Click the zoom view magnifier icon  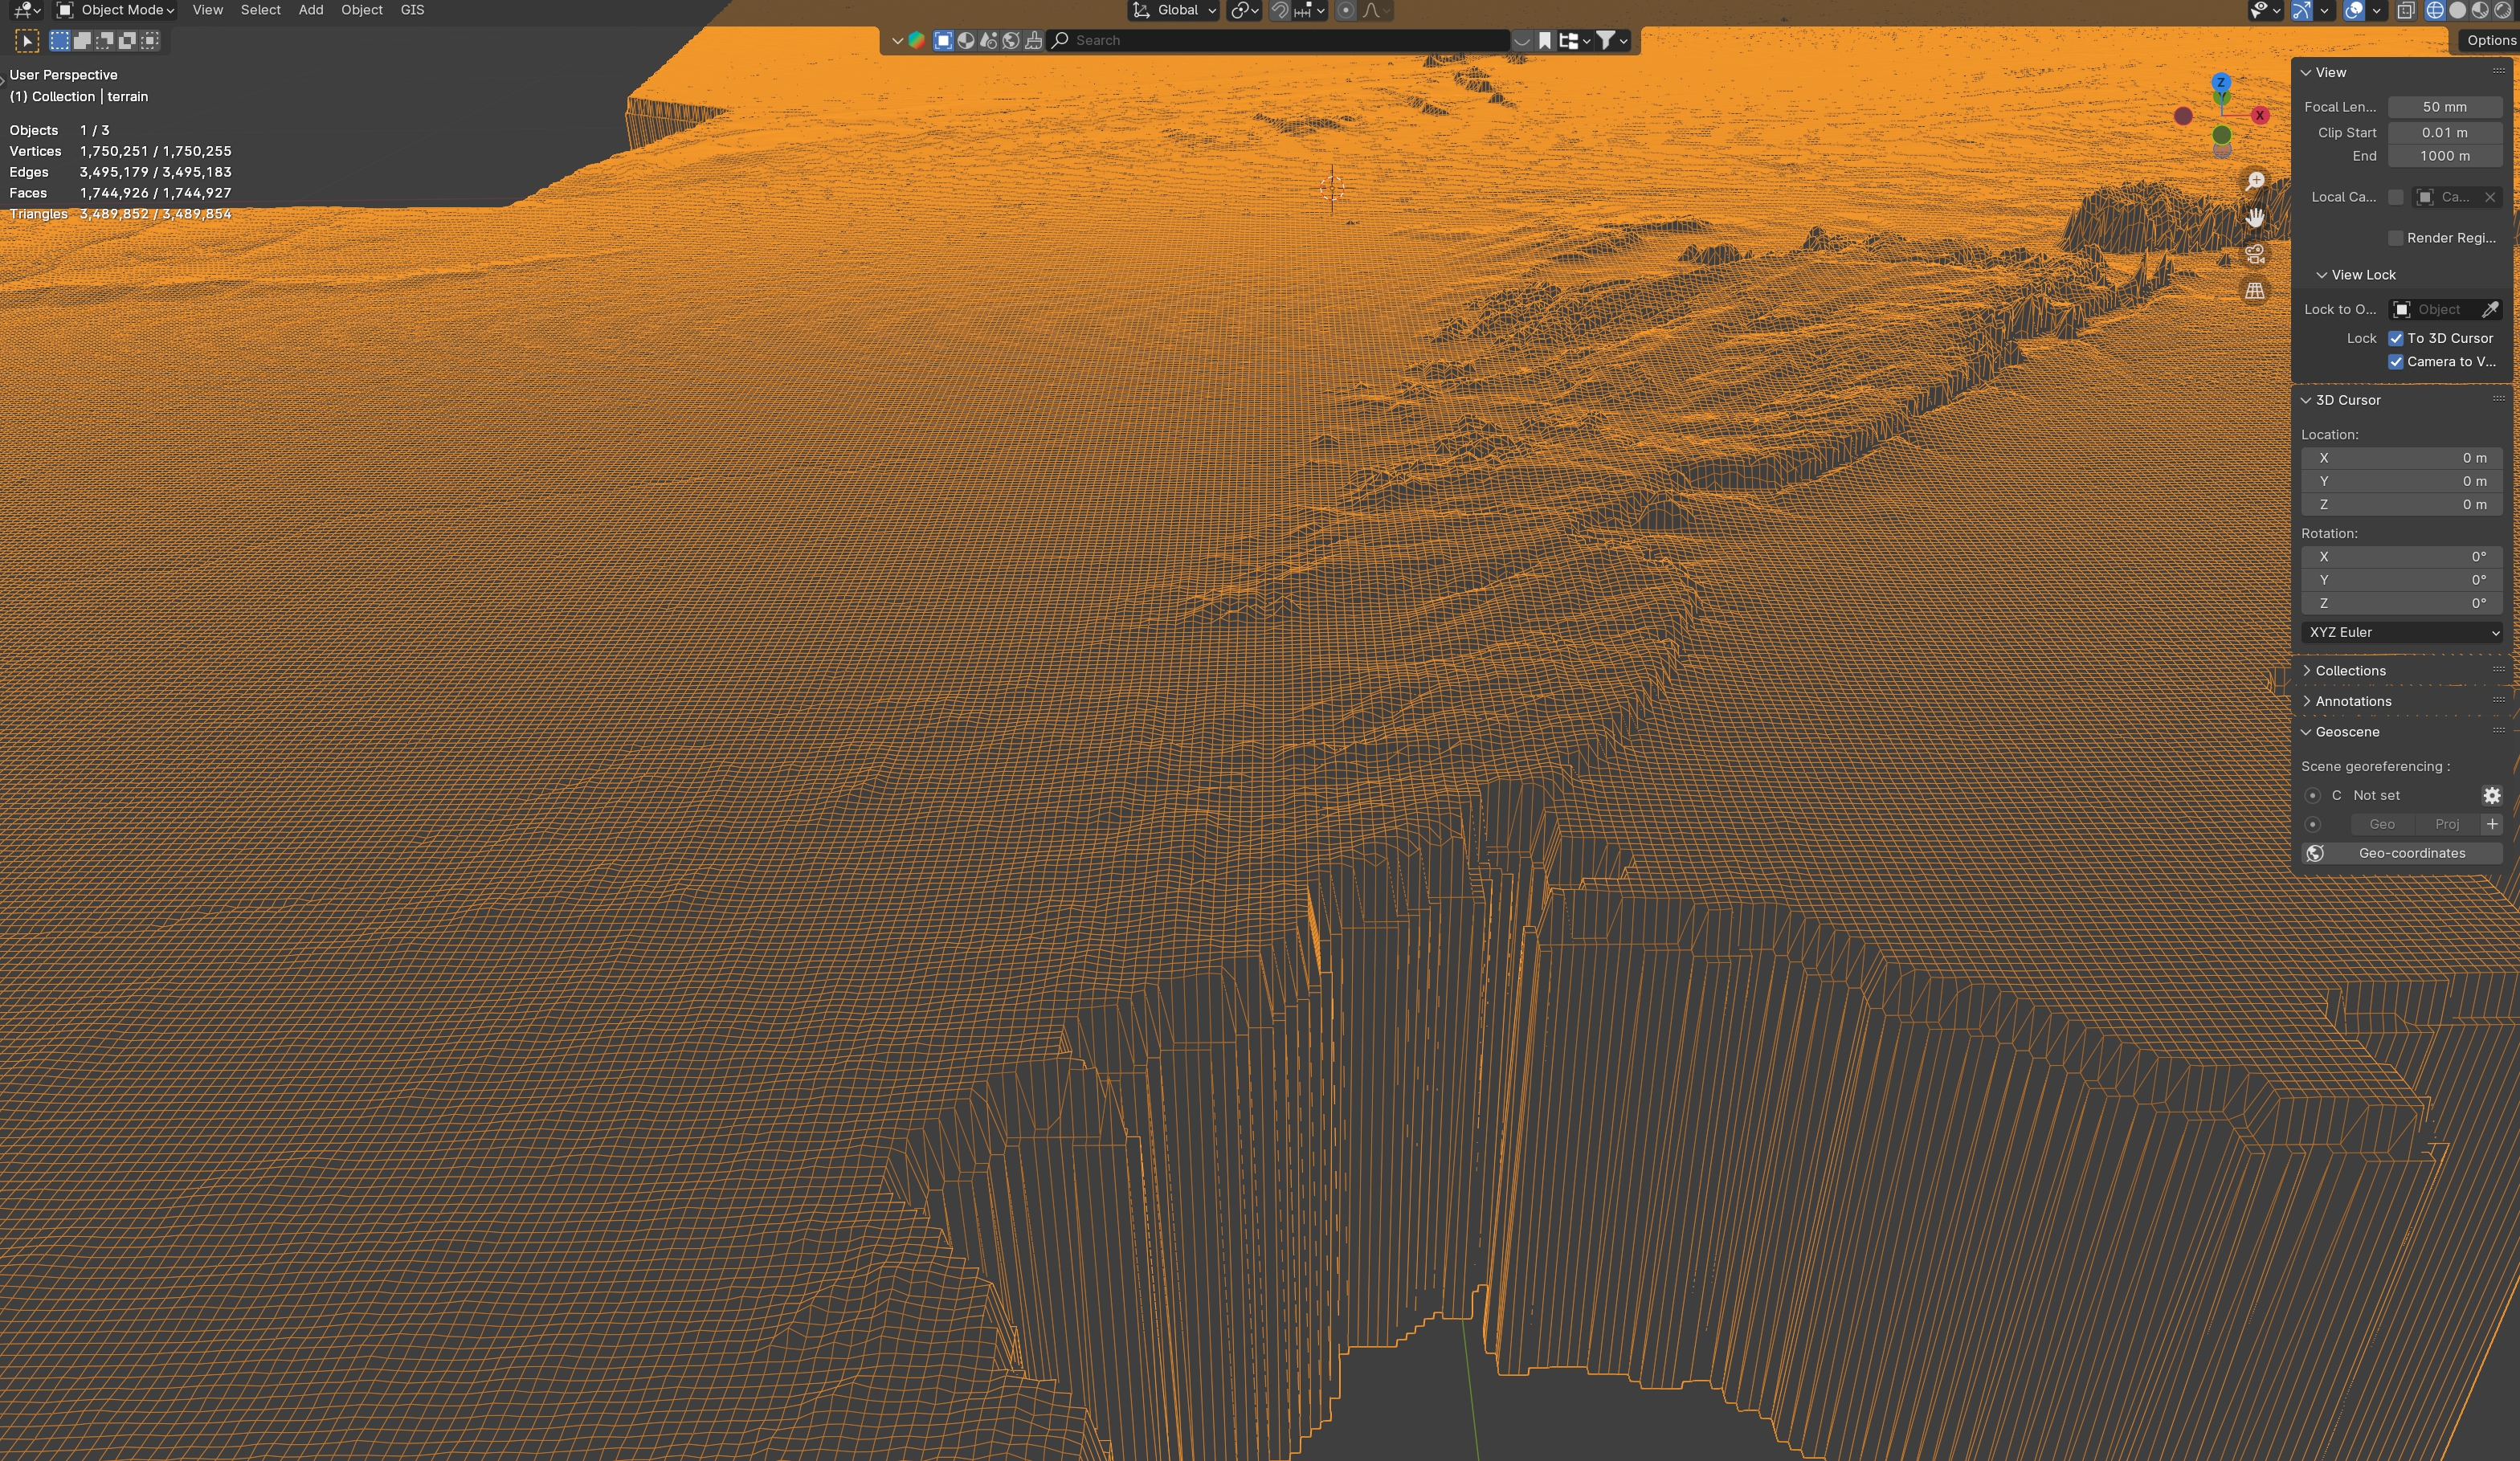click(2255, 181)
